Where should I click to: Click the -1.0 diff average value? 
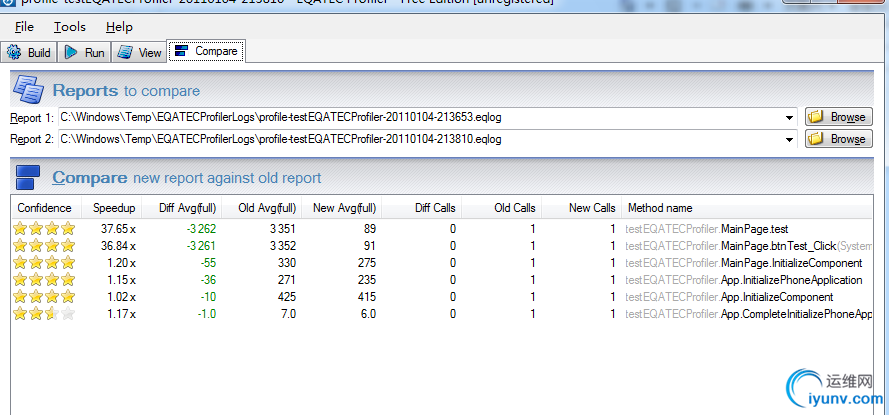[x=206, y=314]
